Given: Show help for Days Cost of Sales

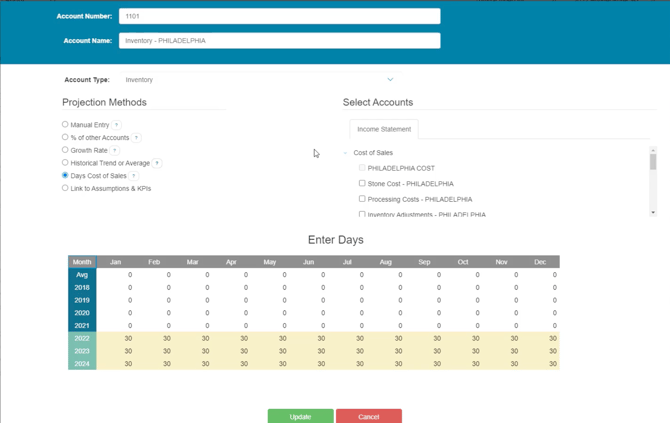Looking at the screenshot, I should click(134, 176).
